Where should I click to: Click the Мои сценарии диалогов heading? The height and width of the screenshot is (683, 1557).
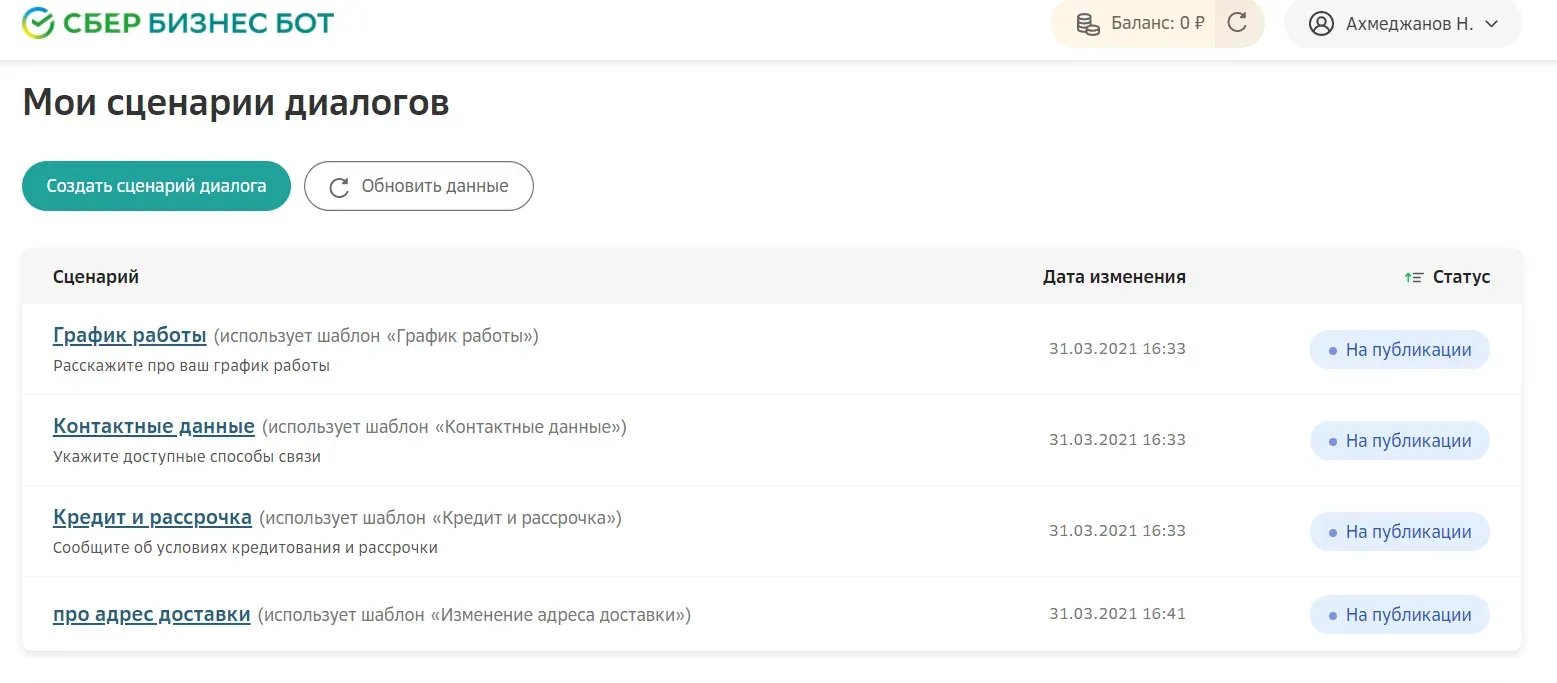coord(236,103)
